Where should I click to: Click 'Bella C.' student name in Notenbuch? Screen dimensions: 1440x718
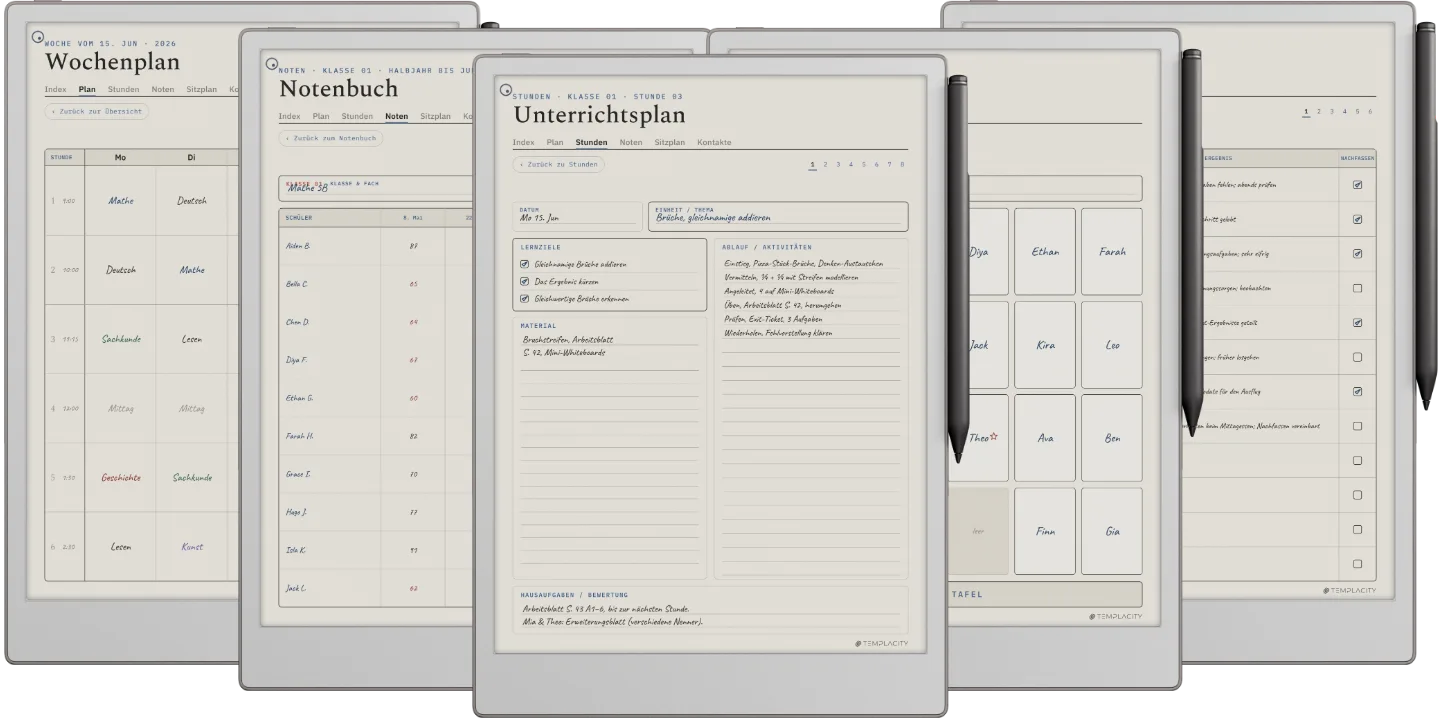point(297,284)
